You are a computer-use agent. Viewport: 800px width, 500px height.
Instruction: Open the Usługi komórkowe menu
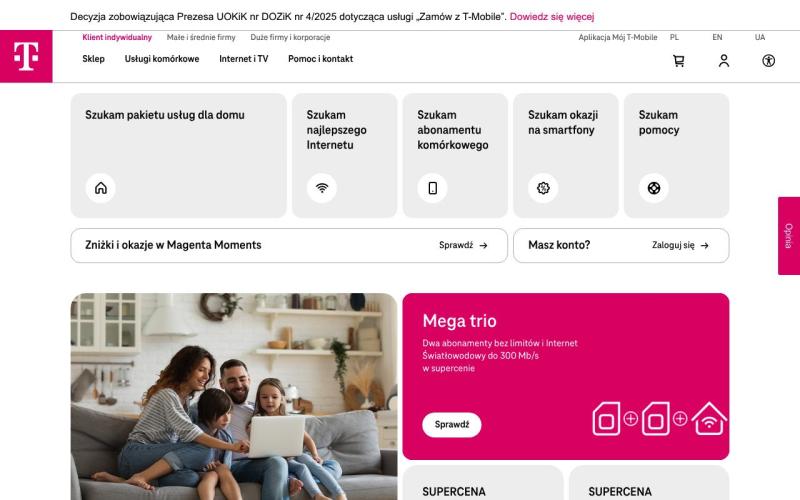coord(162,59)
